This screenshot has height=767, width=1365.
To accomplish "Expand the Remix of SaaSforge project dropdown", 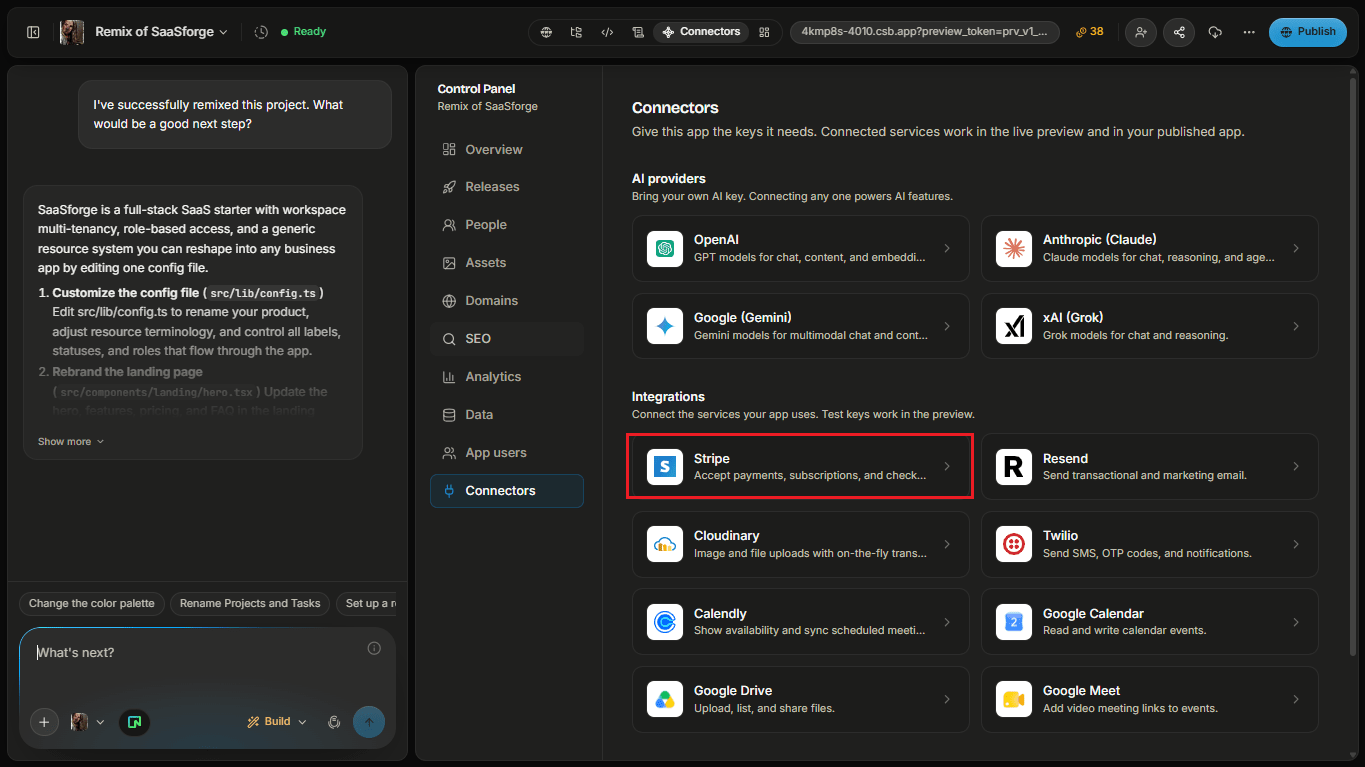I will tap(161, 32).
